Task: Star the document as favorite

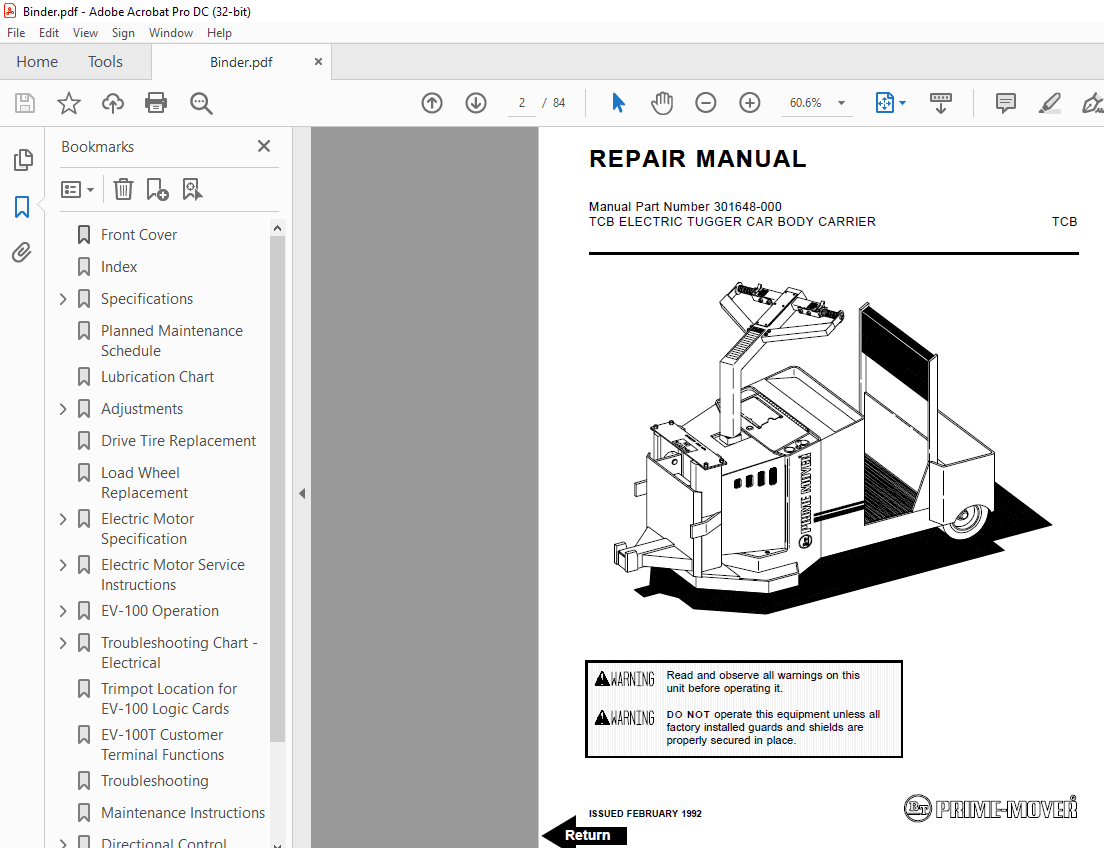Action: (68, 103)
